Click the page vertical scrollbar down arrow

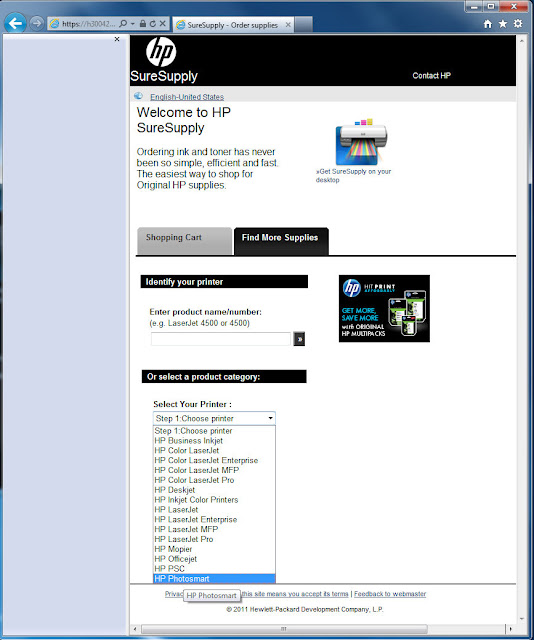(521, 619)
